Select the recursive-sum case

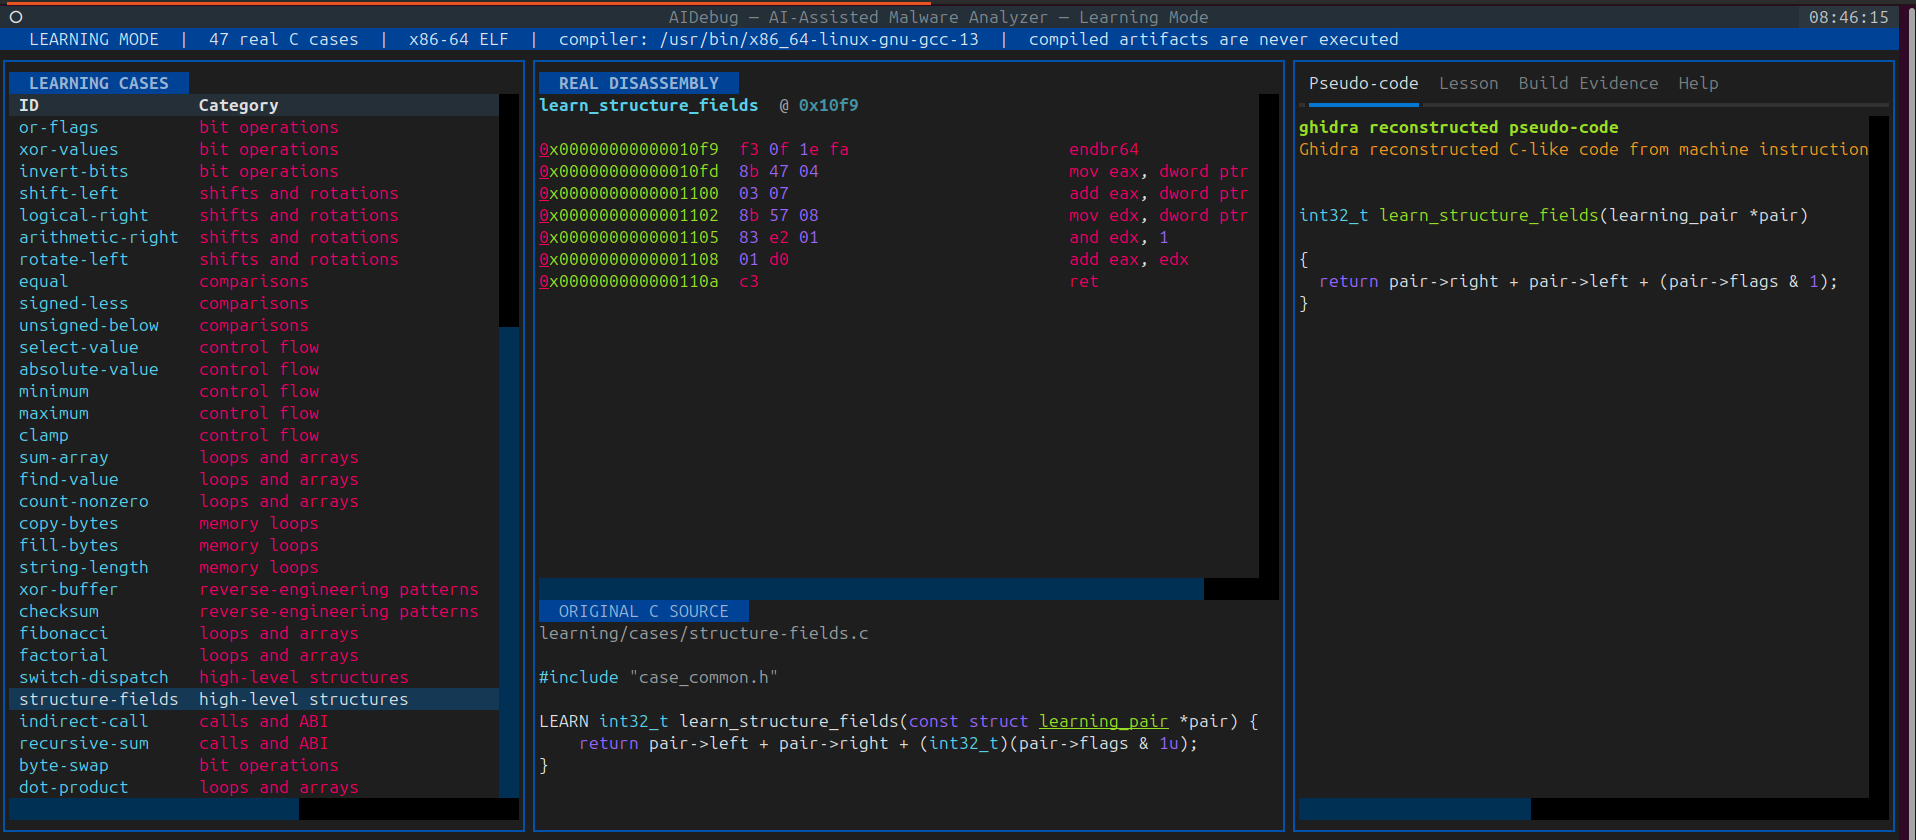[x=254, y=743]
